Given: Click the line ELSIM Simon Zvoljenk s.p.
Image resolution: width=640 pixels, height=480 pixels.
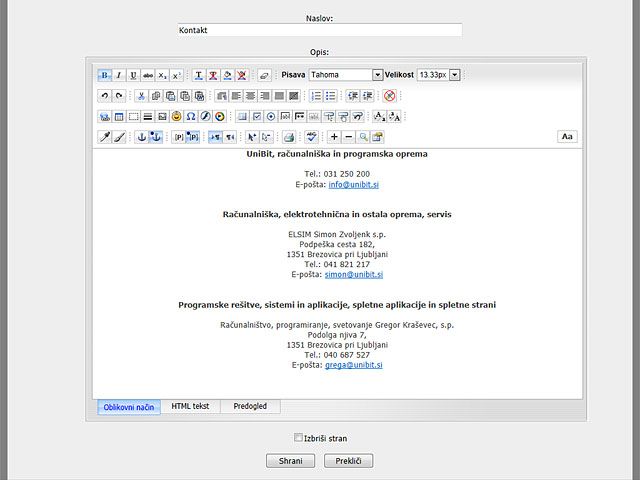Looking at the screenshot, I should [337, 234].
